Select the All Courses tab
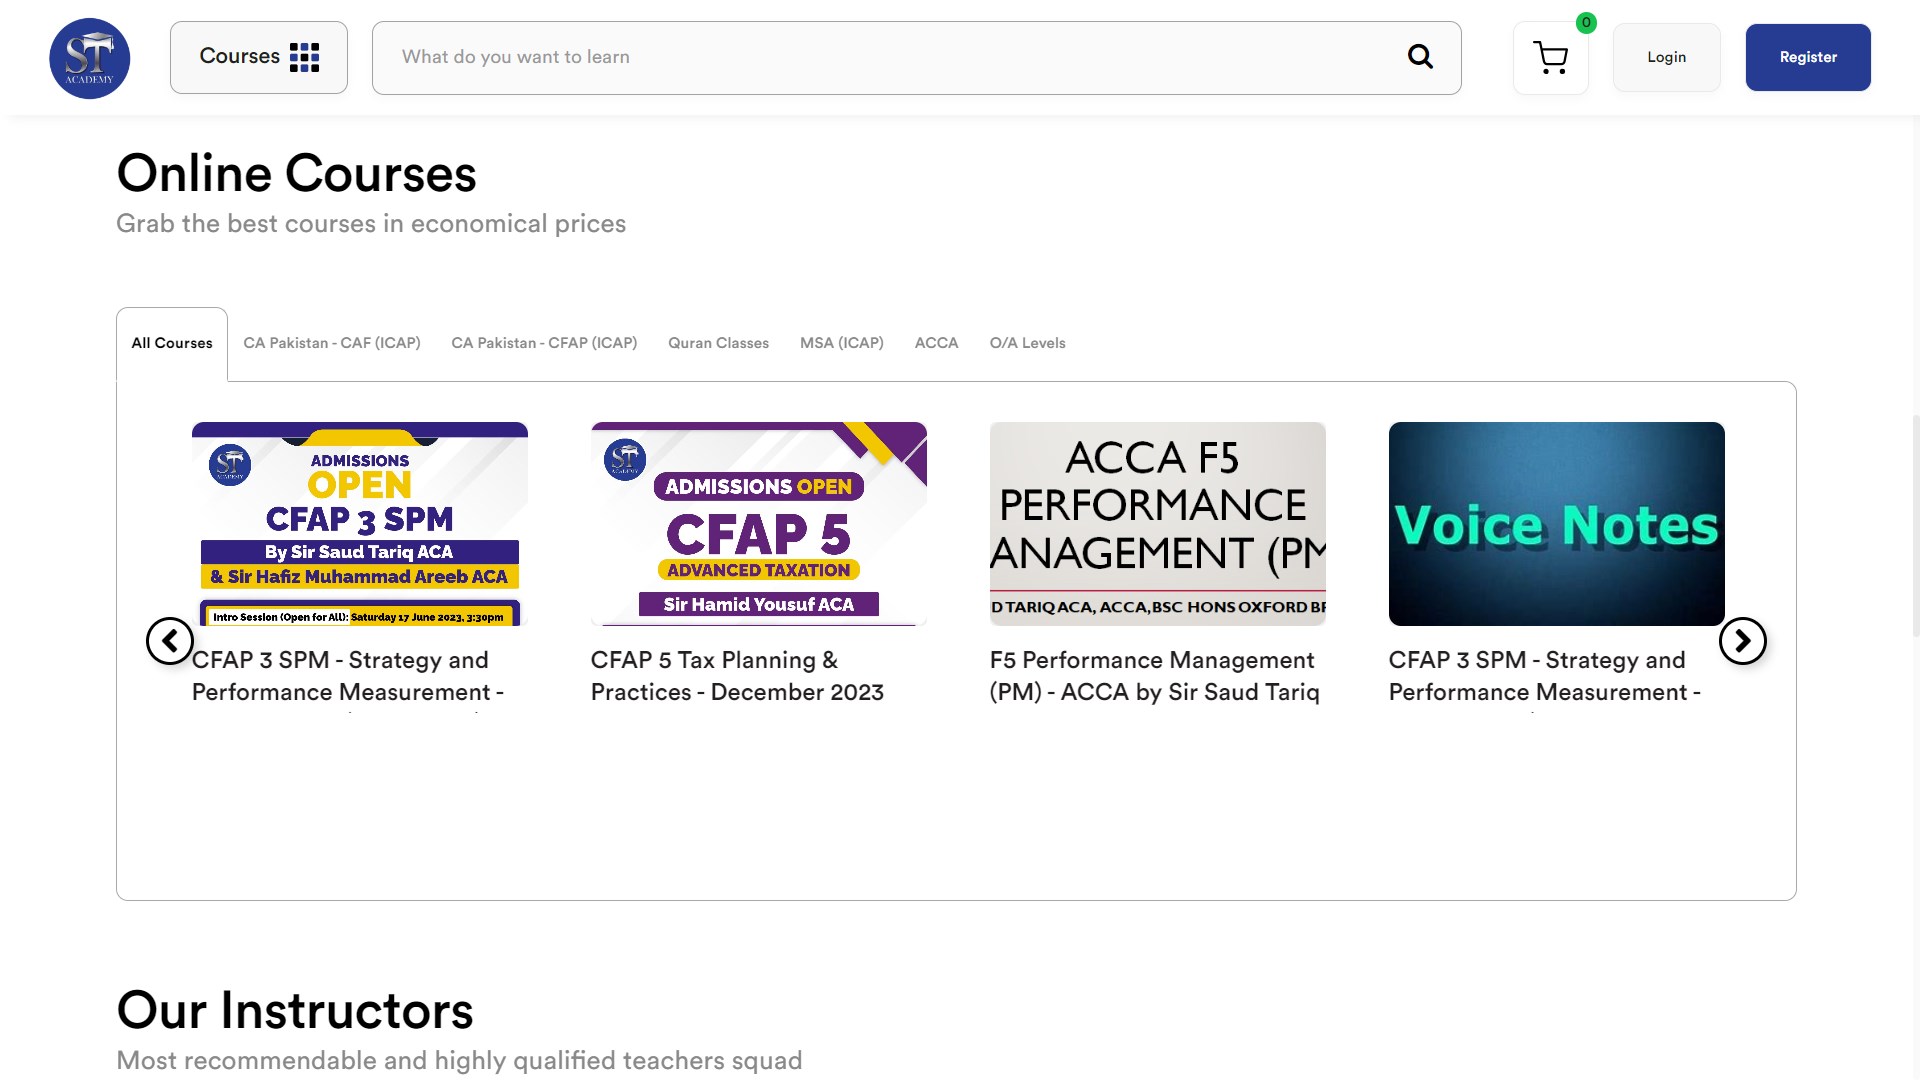This screenshot has width=1920, height=1080. pyautogui.click(x=172, y=343)
